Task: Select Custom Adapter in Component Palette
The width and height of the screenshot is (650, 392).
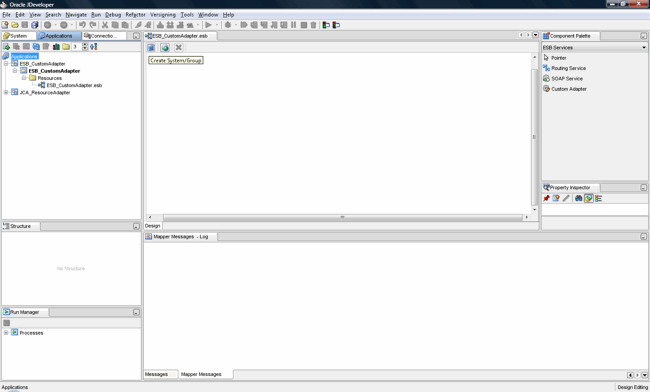Action: (x=565, y=89)
